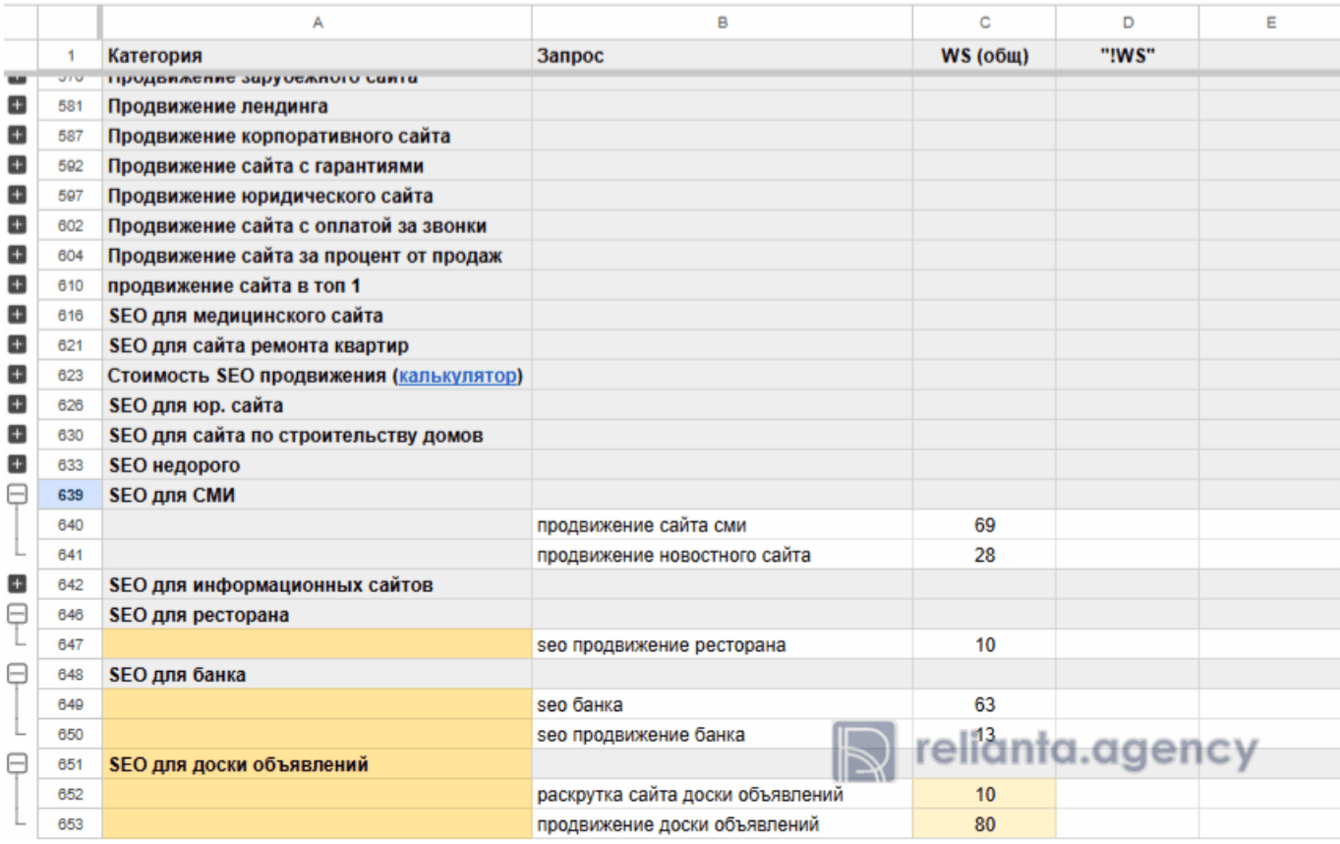The height and width of the screenshot is (844, 1340).
Task: Expand the Продвижение сайта с оплатой за звонки group
Action: point(16,225)
